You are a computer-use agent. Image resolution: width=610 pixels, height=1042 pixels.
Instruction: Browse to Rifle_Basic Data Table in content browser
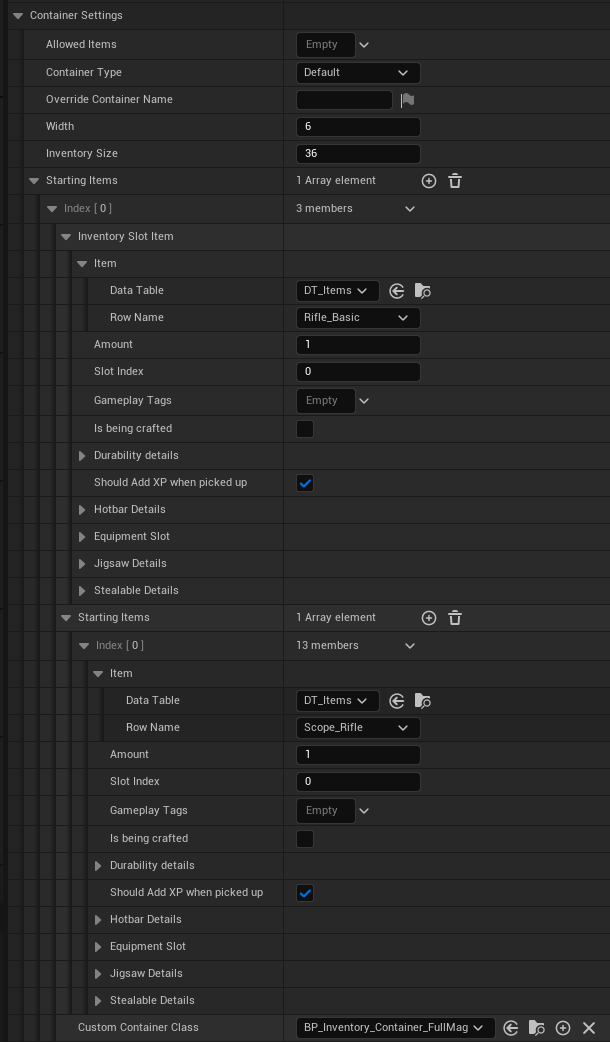pyautogui.click(x=423, y=291)
